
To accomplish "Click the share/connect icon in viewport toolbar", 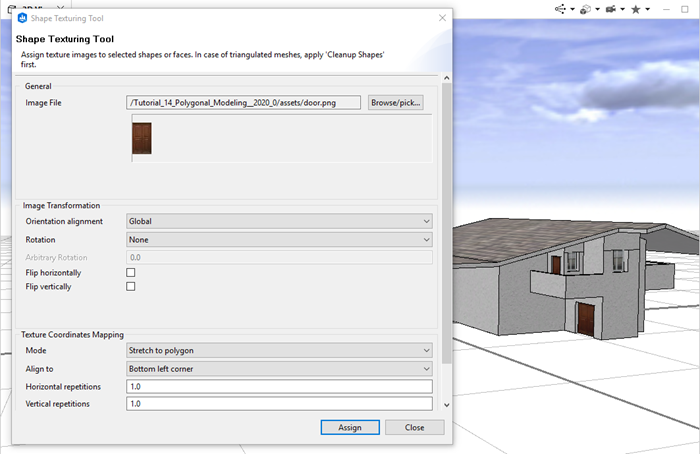I will tap(562, 9).
